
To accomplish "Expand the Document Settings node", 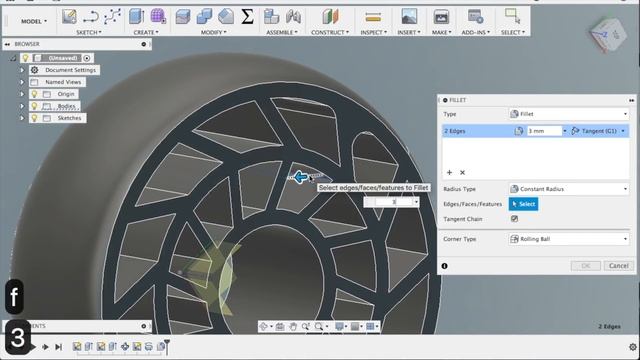I will tap(22, 70).
